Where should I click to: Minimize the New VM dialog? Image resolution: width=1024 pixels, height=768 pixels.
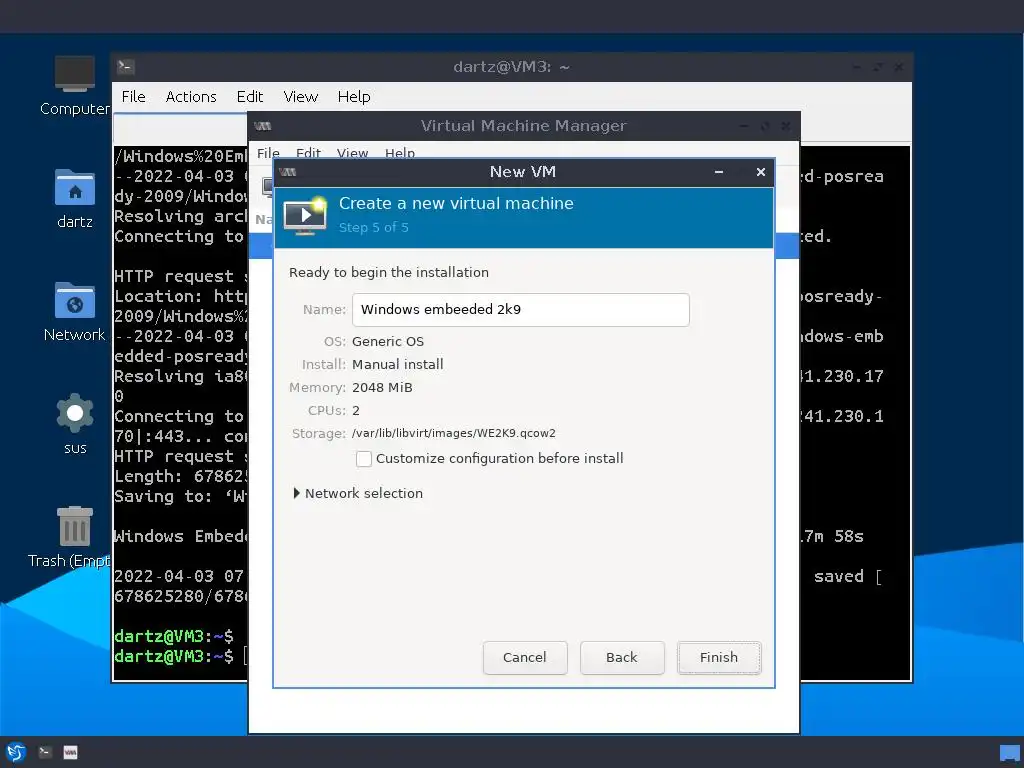tap(719, 172)
